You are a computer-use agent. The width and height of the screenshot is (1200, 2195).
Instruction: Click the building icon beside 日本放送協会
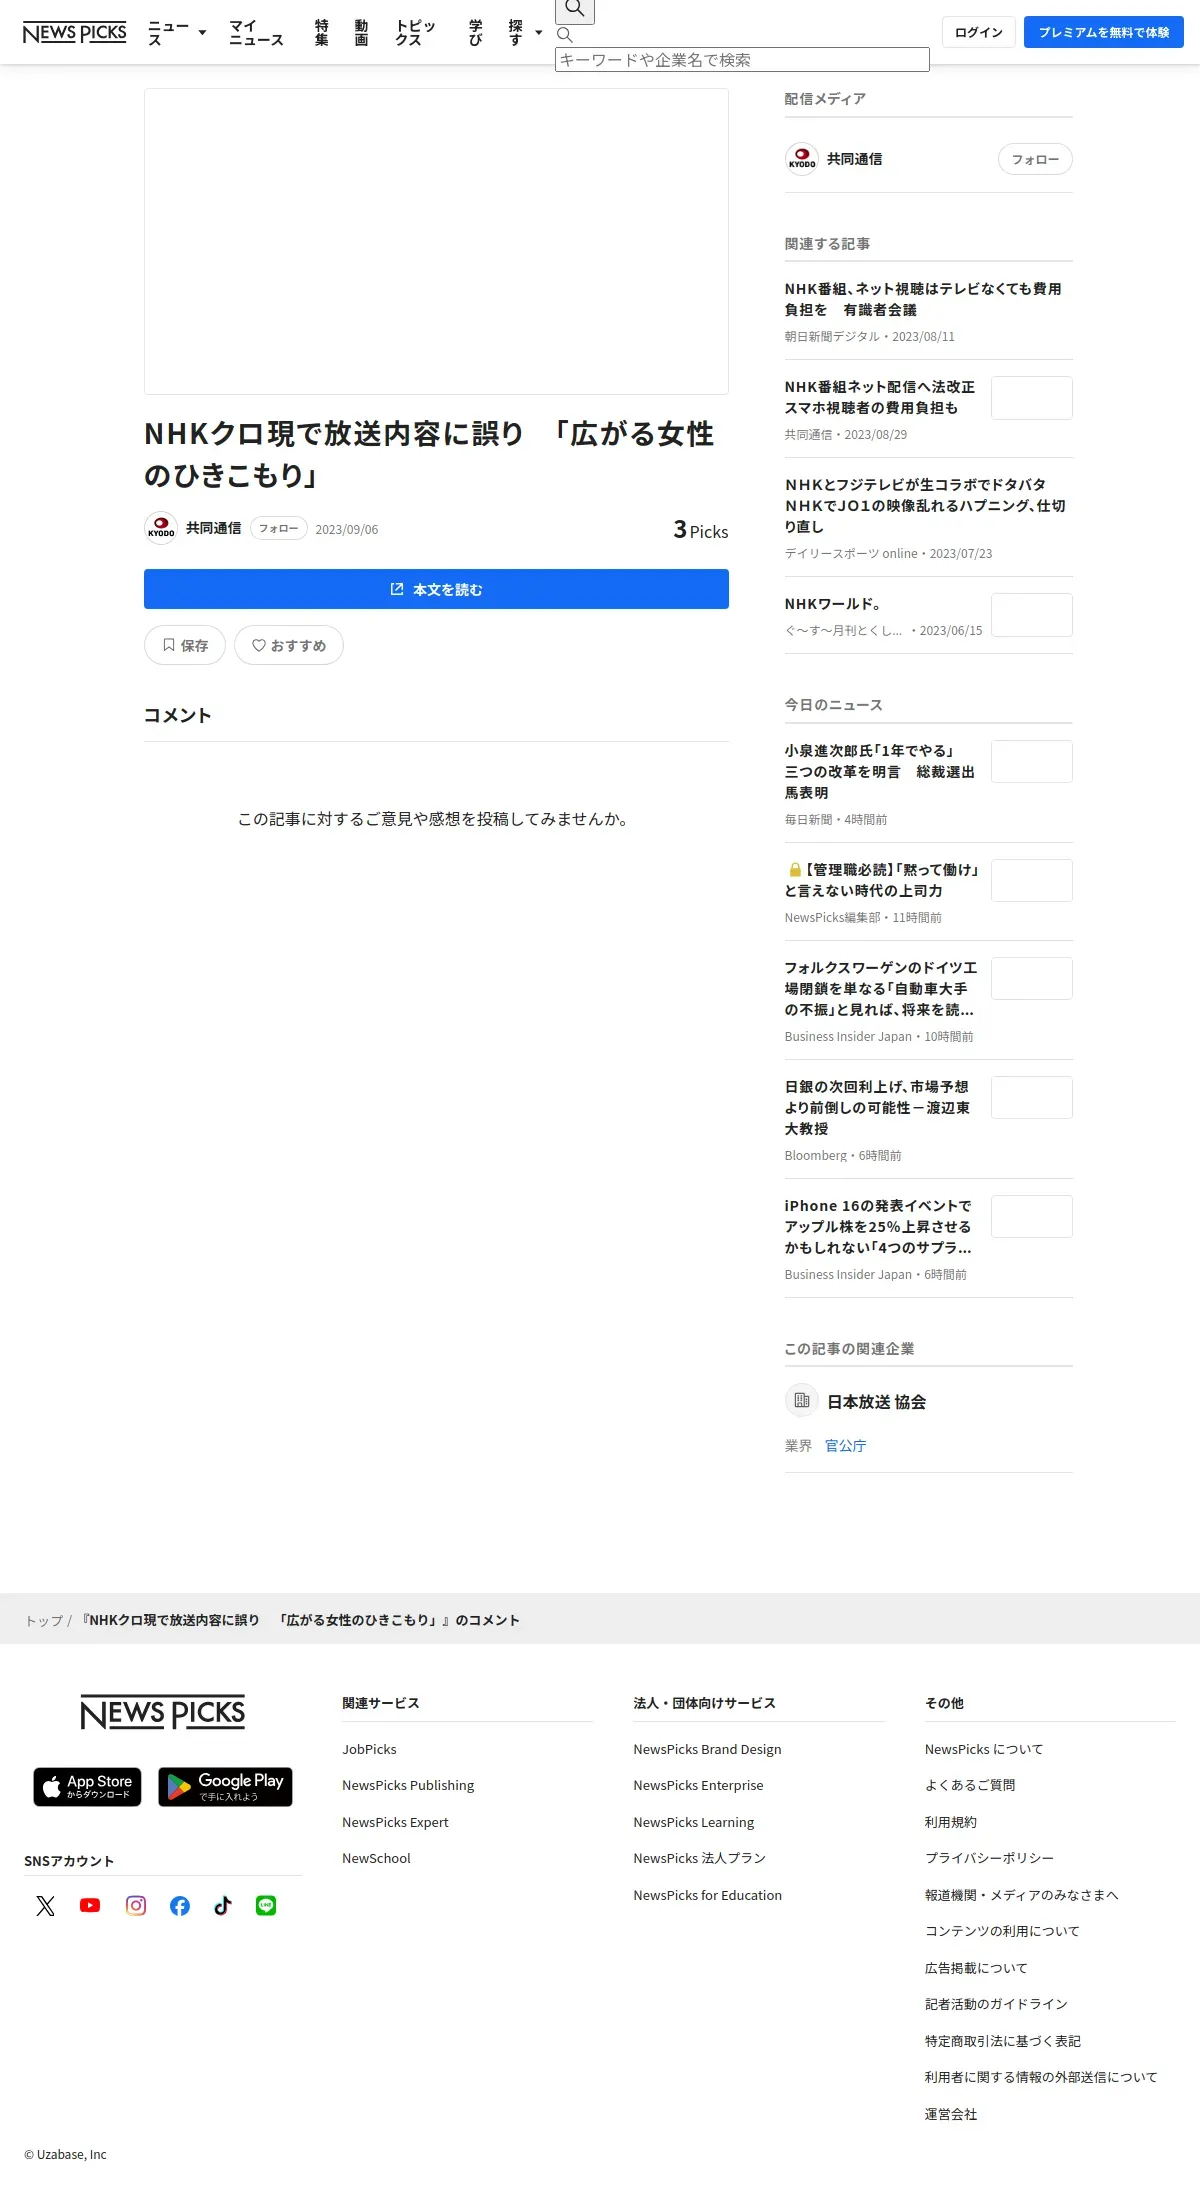tap(802, 1401)
